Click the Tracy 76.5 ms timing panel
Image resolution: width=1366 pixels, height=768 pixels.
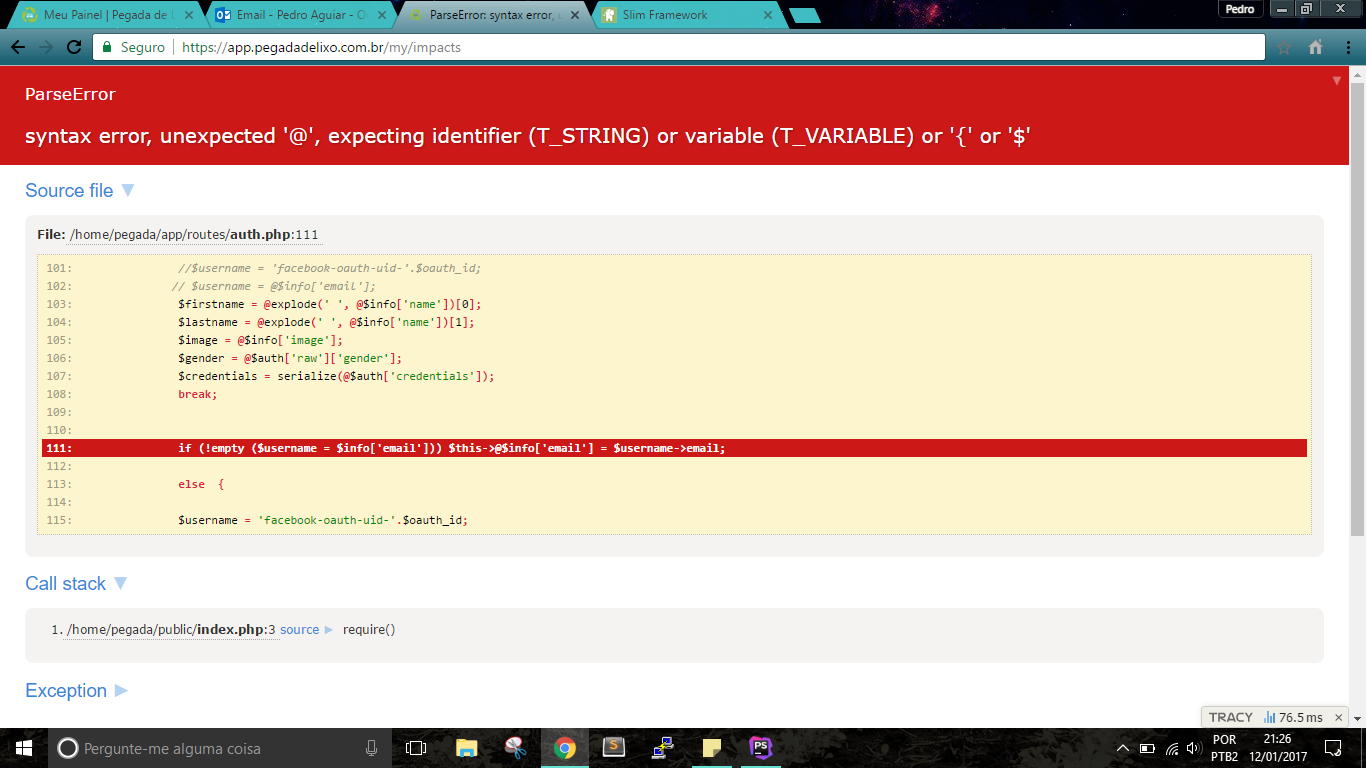[1293, 717]
